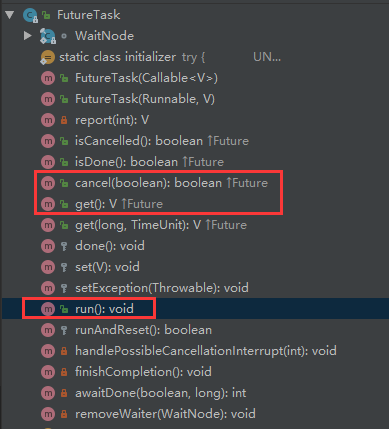The image size is (389, 429).
Task: Select runAndReset(): boolean method
Action: [143, 330]
